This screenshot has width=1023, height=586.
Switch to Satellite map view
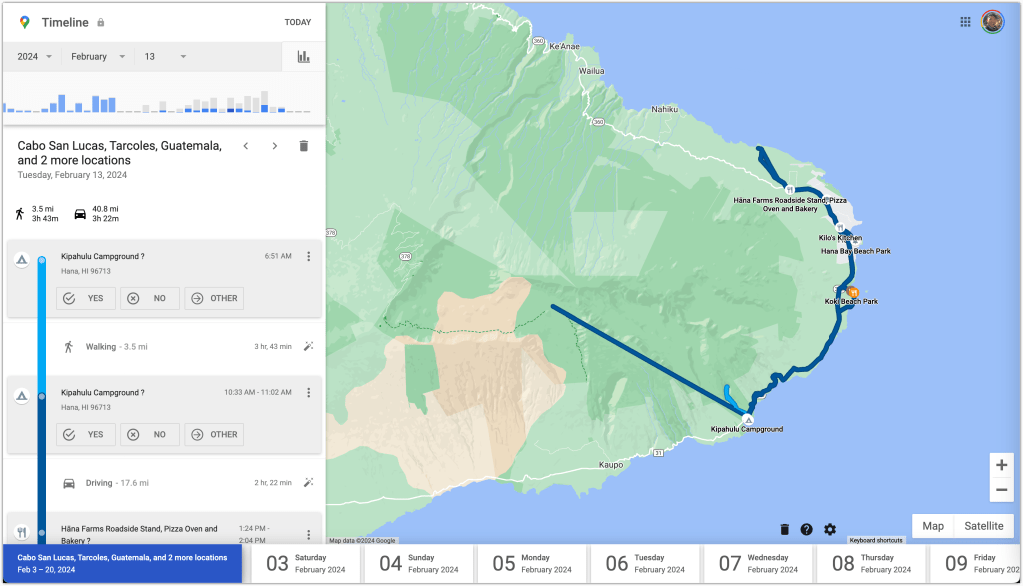pyautogui.click(x=984, y=526)
